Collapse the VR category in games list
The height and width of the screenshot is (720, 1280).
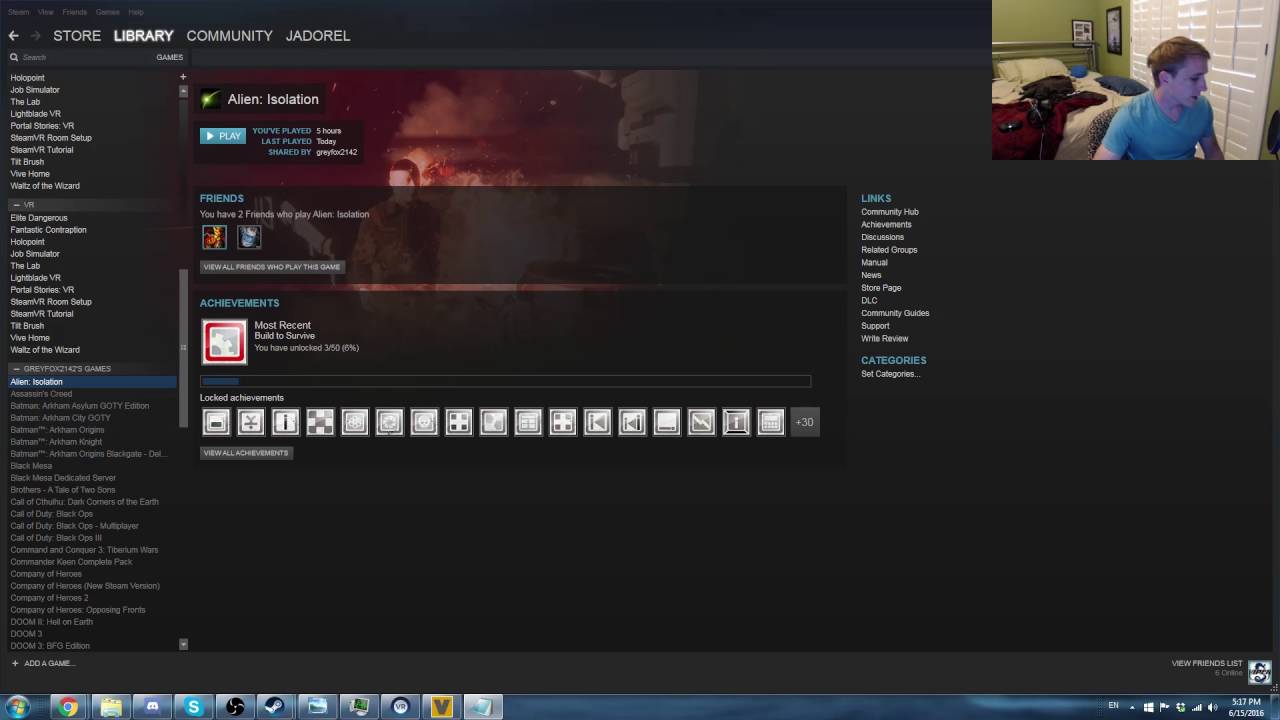click(16, 205)
